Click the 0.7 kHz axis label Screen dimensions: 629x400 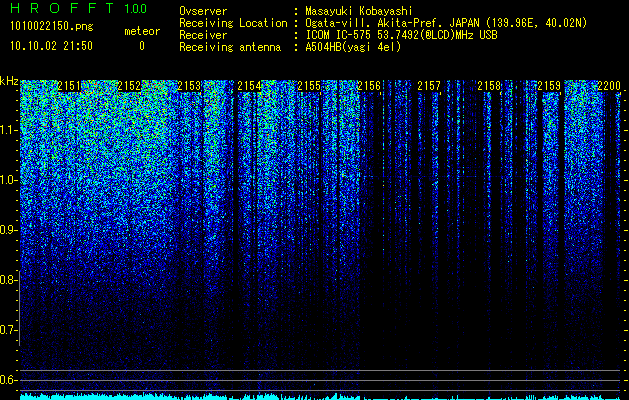(x=8, y=330)
